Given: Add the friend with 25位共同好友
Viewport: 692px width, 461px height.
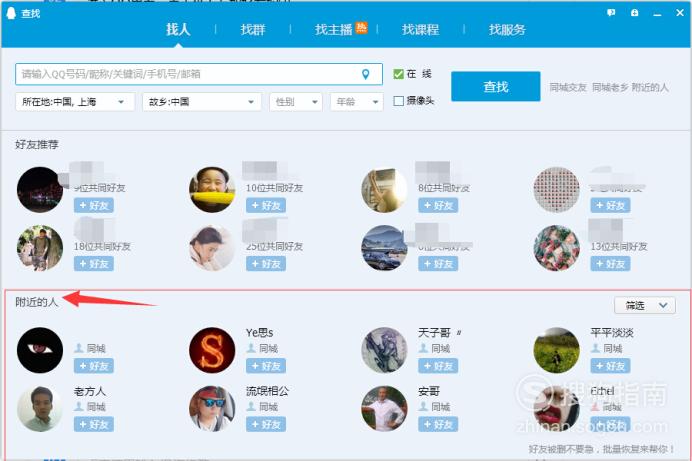Looking at the screenshot, I should (x=266, y=264).
